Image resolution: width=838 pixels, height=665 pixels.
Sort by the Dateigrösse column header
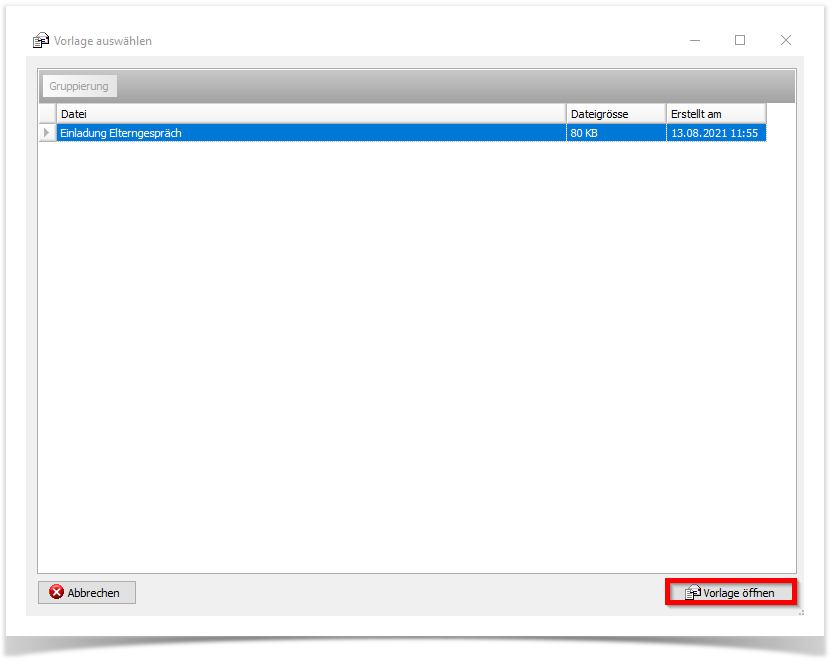tap(616, 114)
